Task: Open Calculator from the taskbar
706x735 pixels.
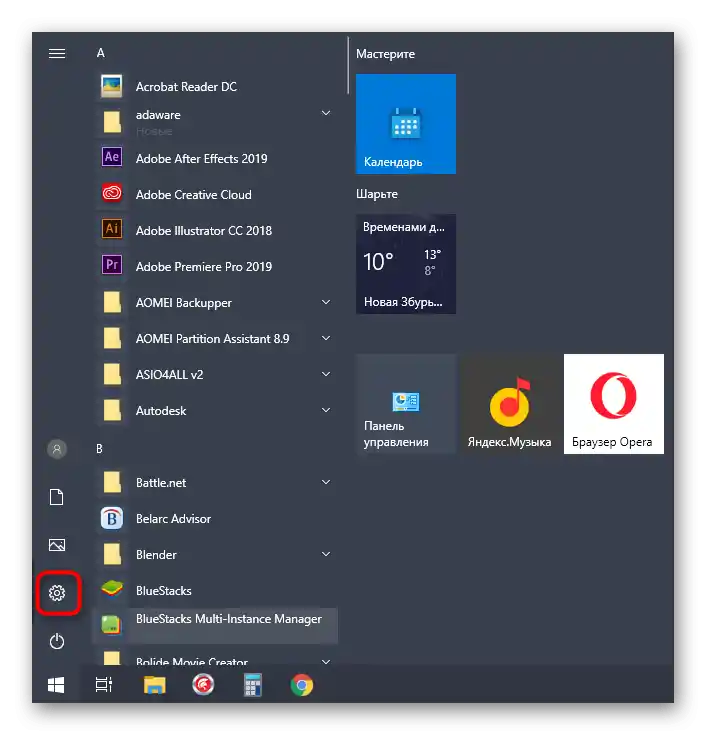Action: 253,685
